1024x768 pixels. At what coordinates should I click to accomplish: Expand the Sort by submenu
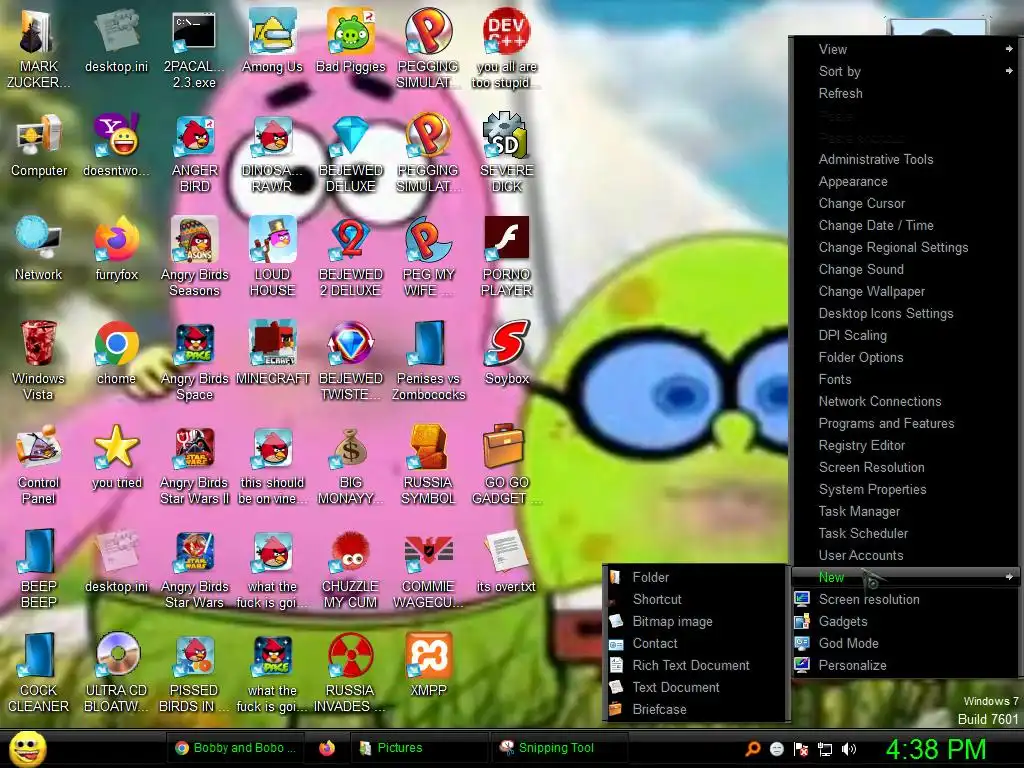click(x=904, y=71)
